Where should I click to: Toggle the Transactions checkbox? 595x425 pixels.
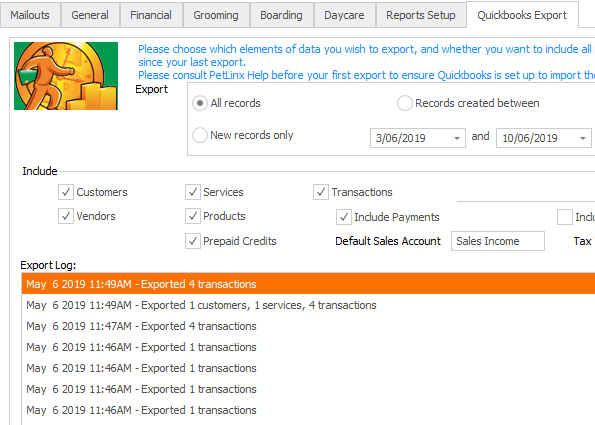[x=321, y=192]
